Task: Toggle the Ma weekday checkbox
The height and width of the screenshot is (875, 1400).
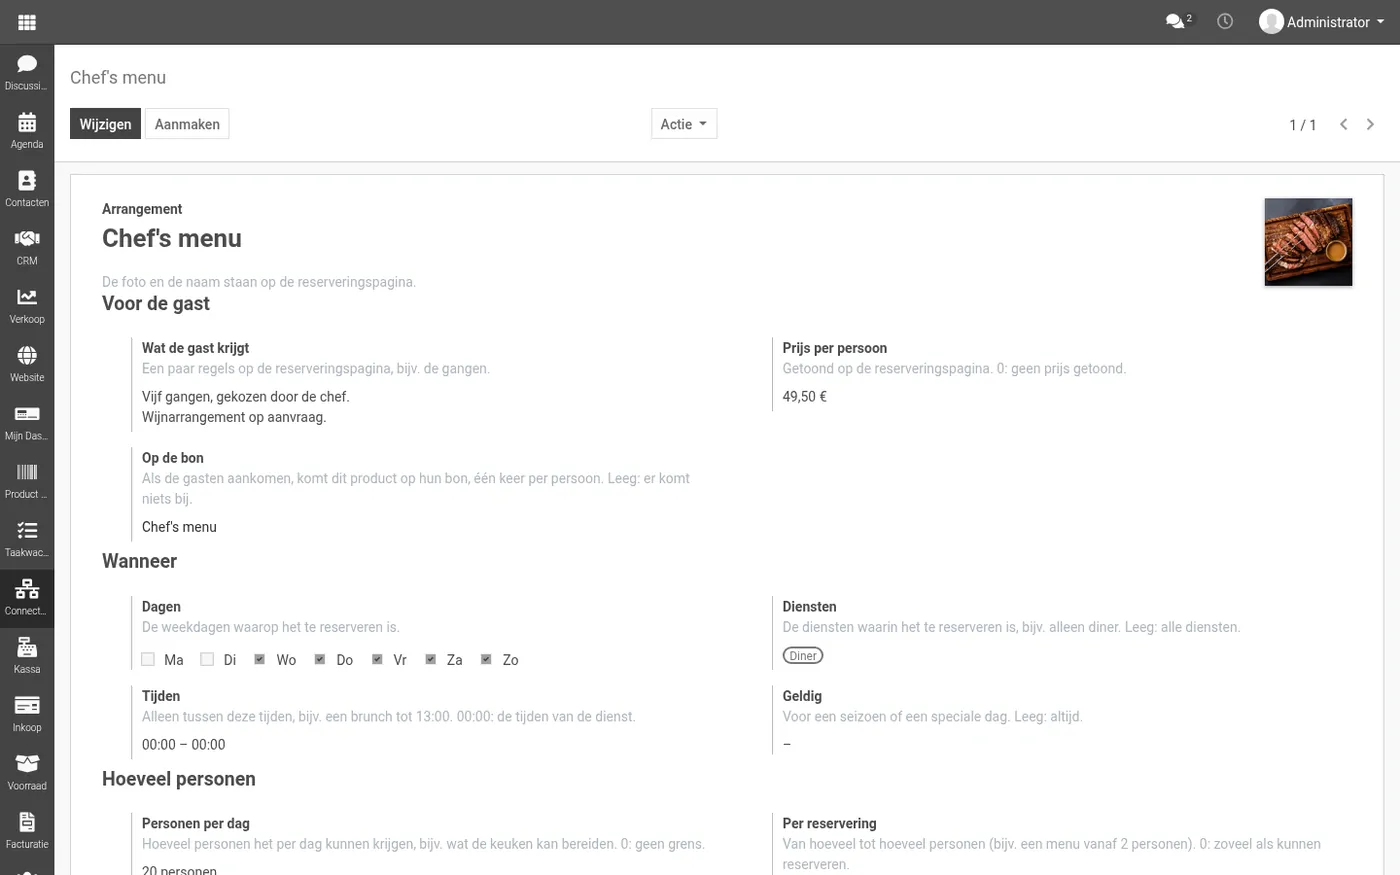Action: tap(148, 659)
